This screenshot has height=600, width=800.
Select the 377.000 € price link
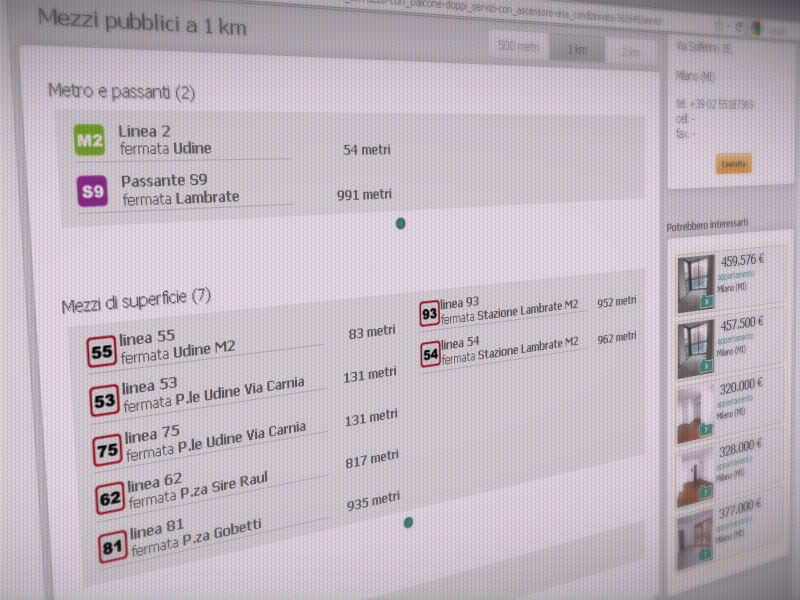click(739, 509)
